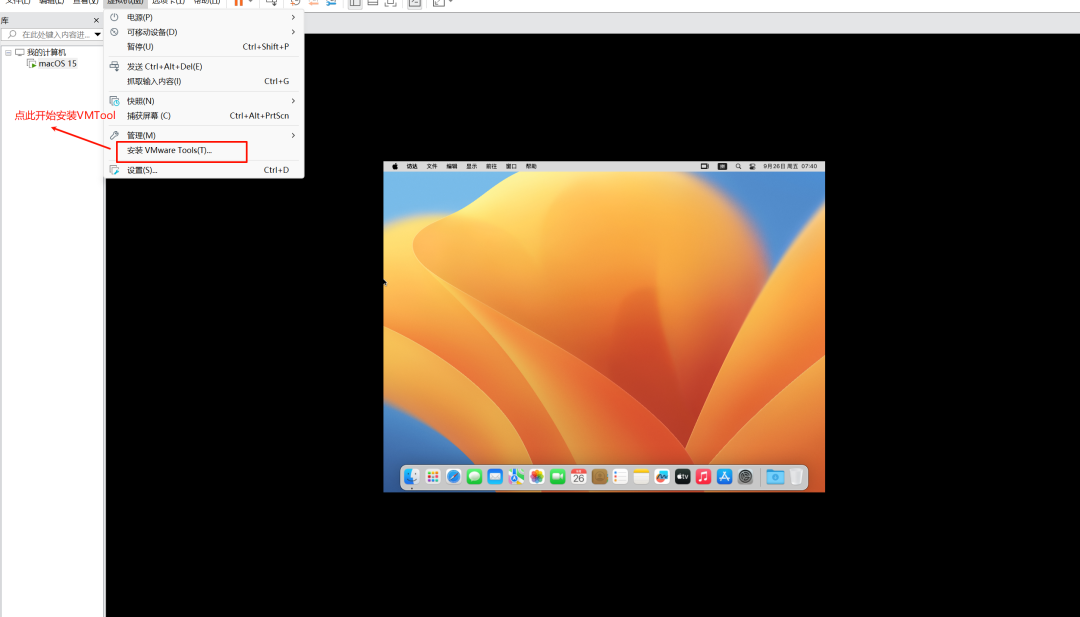Open the guest macOS 前往 menu
Viewport: 1080px width, 617px height.
coord(492,166)
